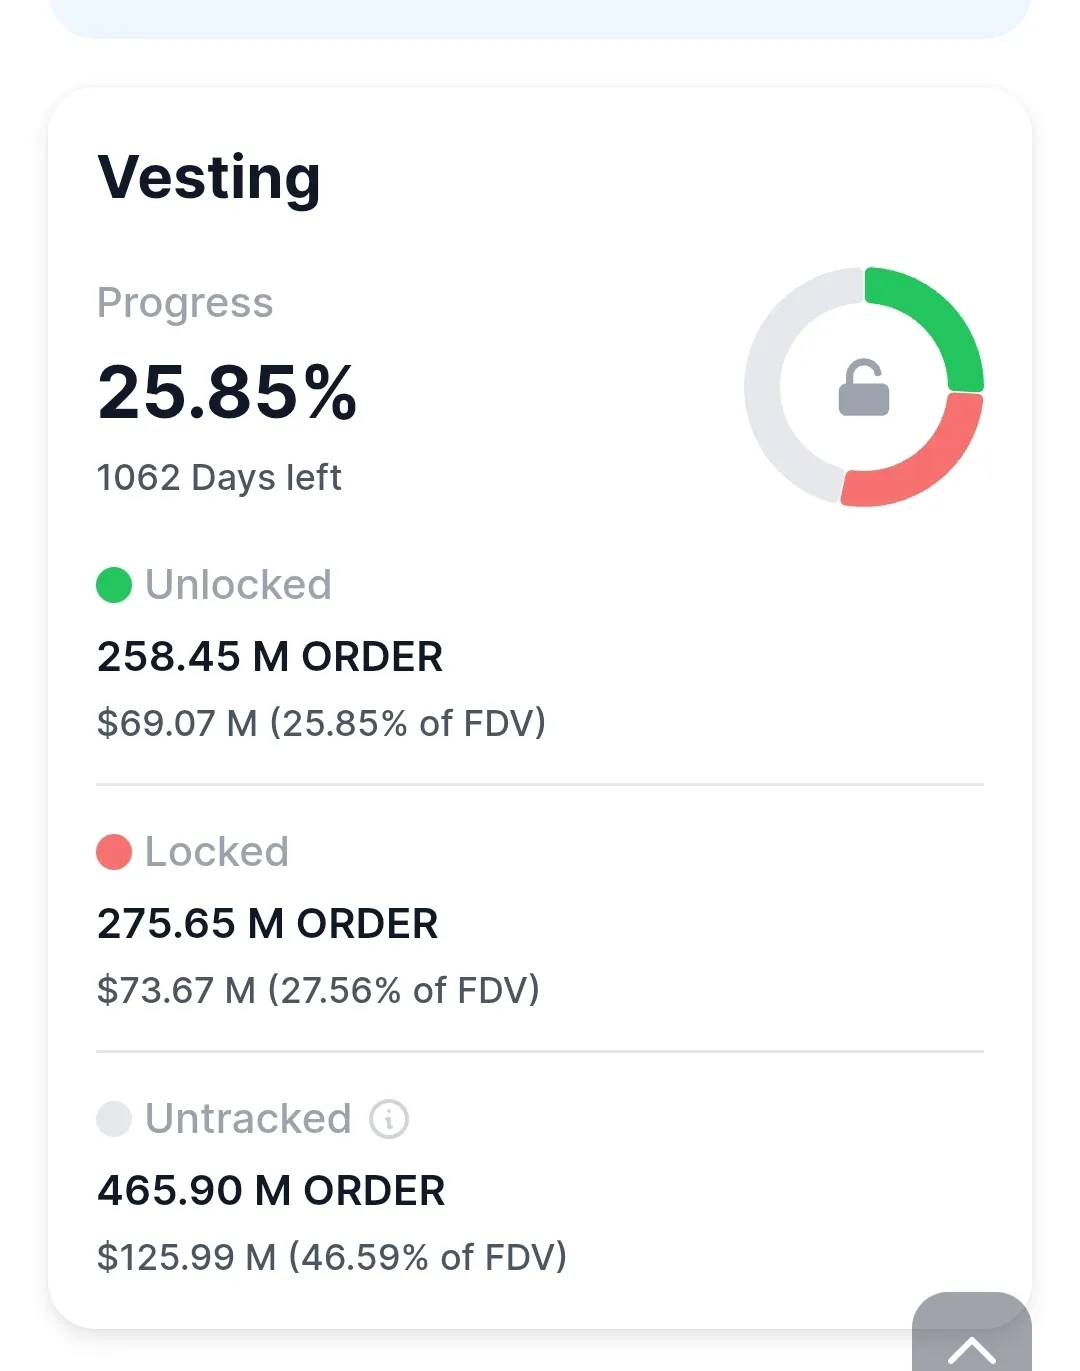Click the $125.99 M FDV value text
Viewport: 1080px width, 1371px height.
pyautogui.click(x=331, y=1257)
